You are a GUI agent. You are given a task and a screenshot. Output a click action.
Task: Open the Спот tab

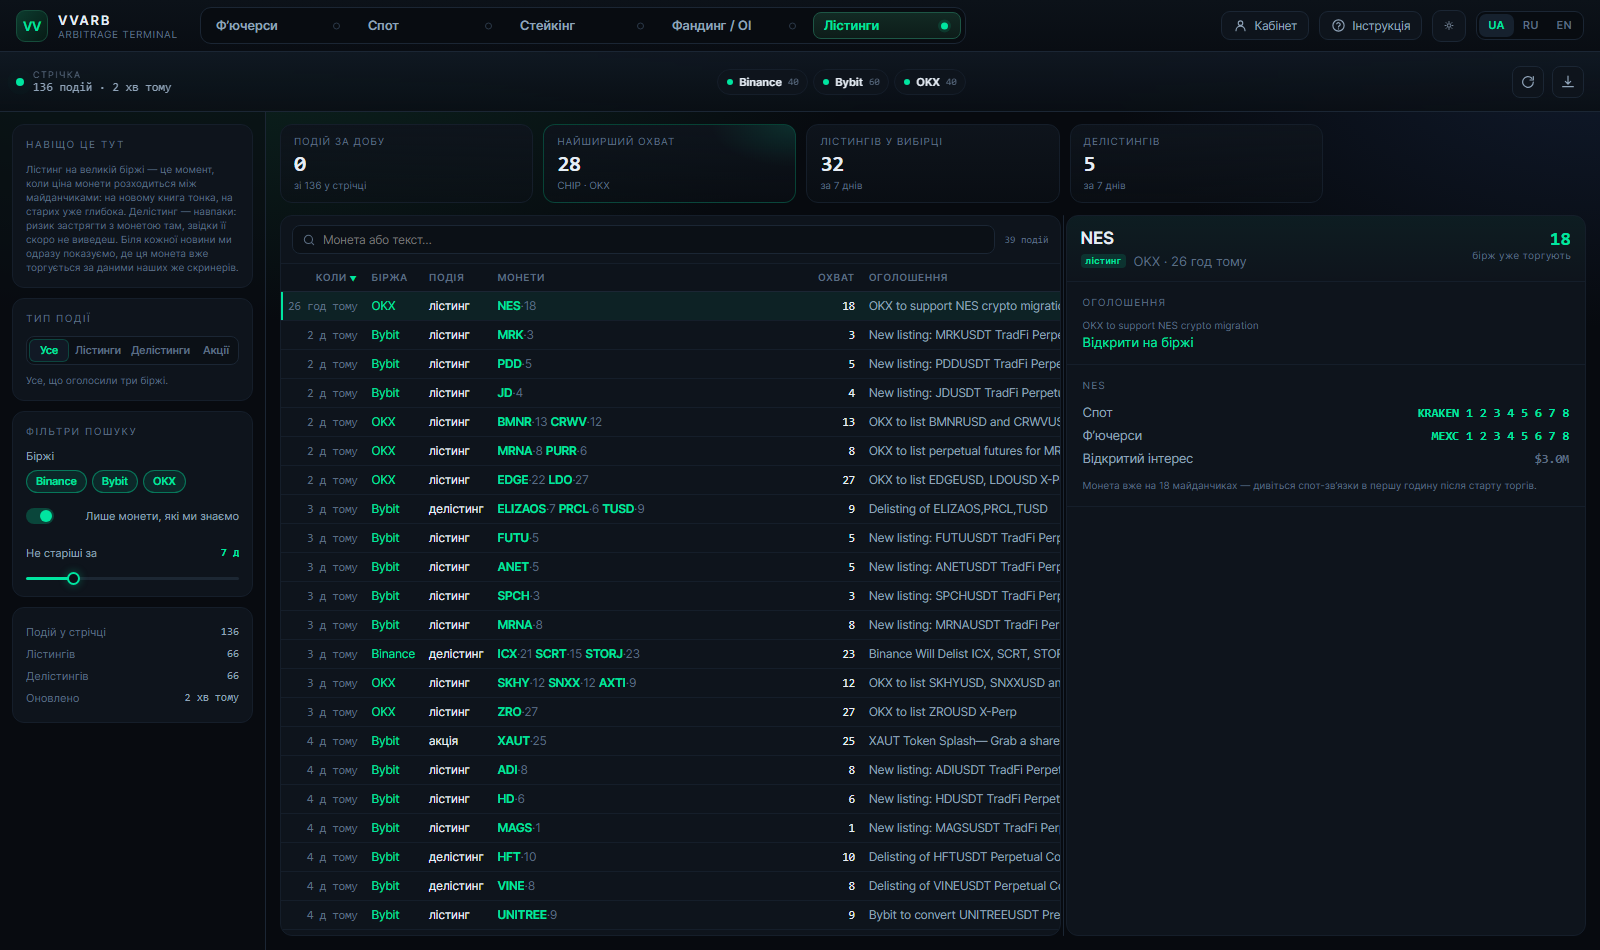click(x=430, y=26)
